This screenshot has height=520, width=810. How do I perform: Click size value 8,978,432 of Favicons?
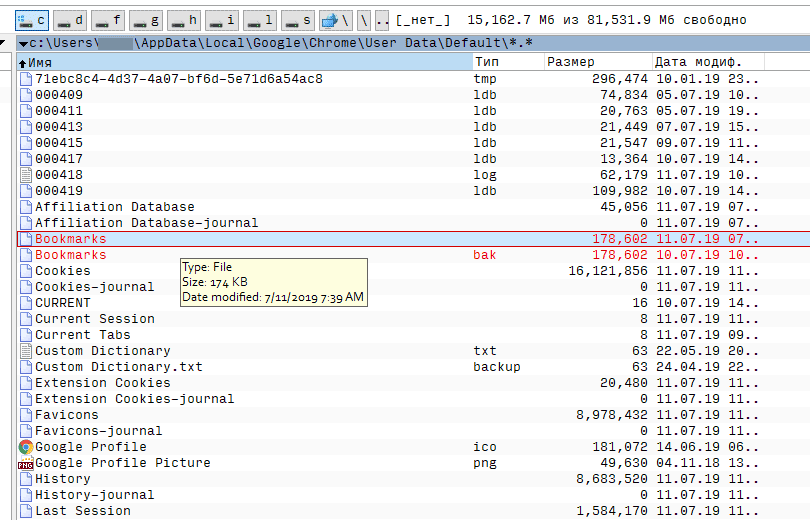(x=612, y=415)
